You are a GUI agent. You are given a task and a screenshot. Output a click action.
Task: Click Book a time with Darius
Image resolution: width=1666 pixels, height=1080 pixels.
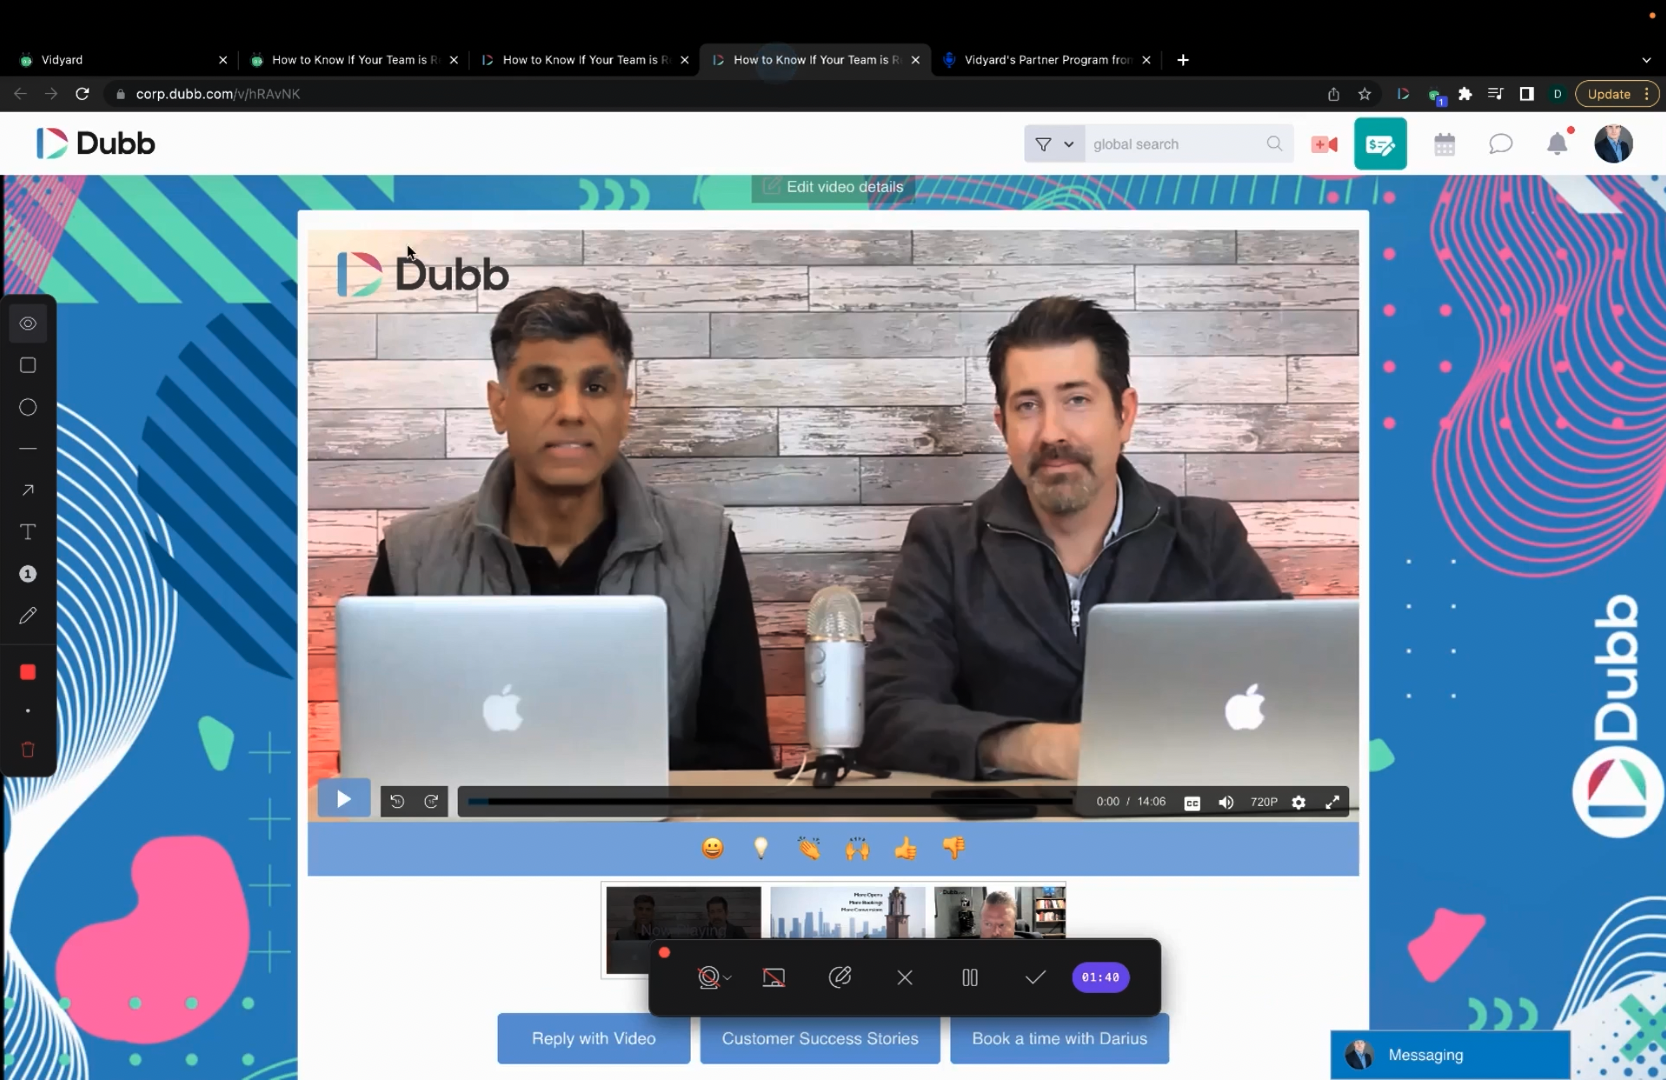pyautogui.click(x=1060, y=1038)
